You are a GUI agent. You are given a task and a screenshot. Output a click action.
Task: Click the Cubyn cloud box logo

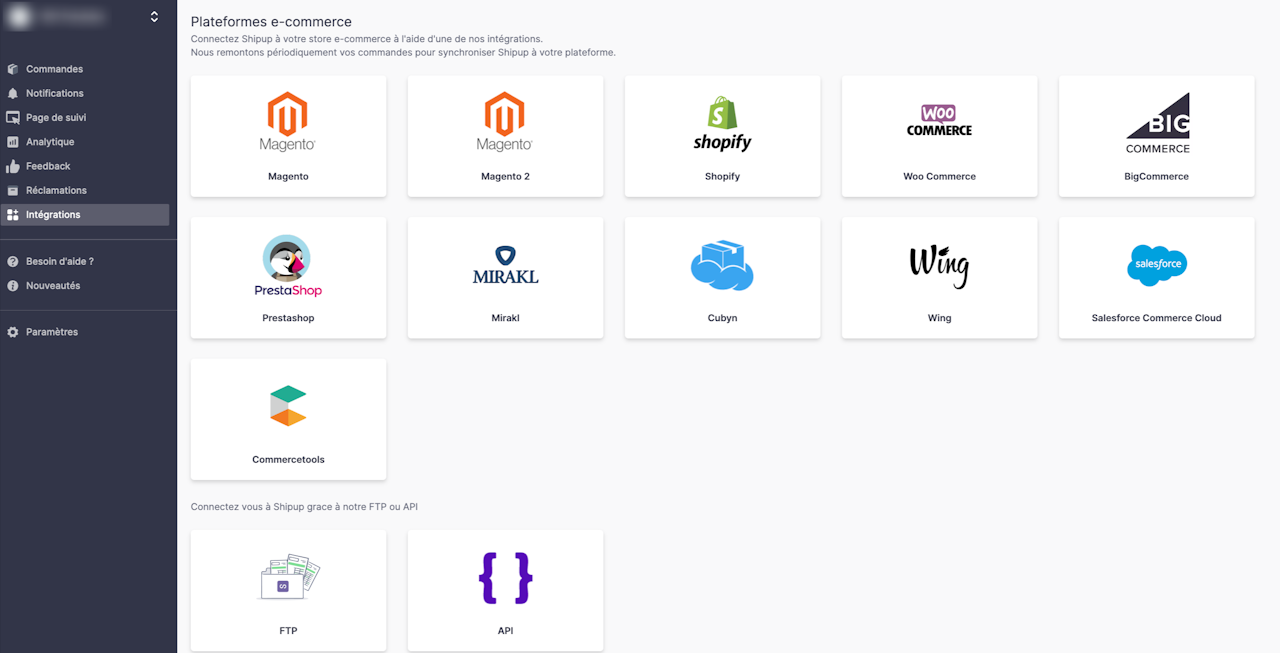(722, 265)
